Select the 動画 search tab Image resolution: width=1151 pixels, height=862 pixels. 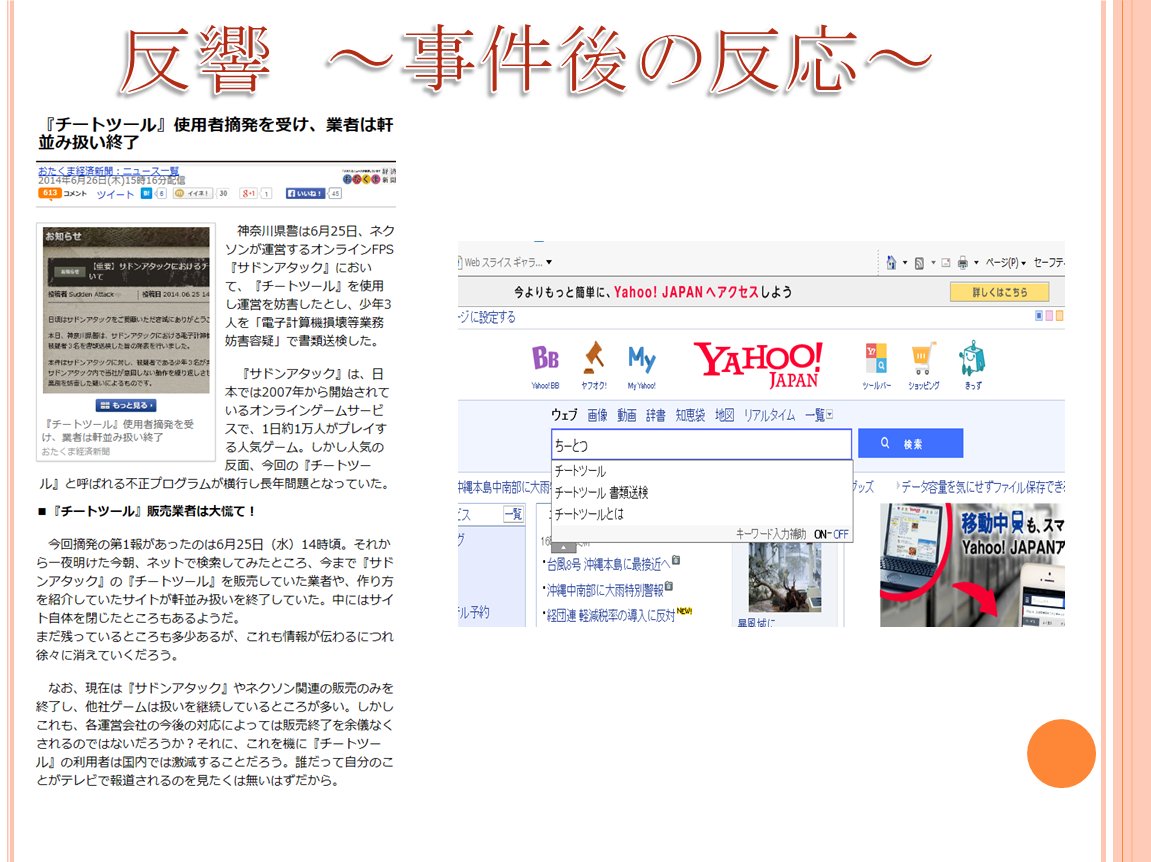click(626, 415)
